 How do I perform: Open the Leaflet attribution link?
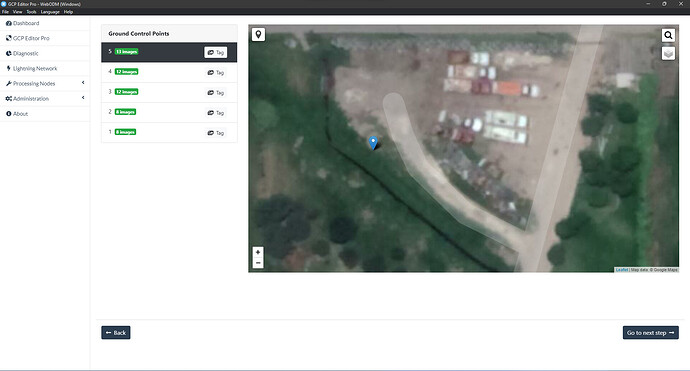[x=622, y=270]
